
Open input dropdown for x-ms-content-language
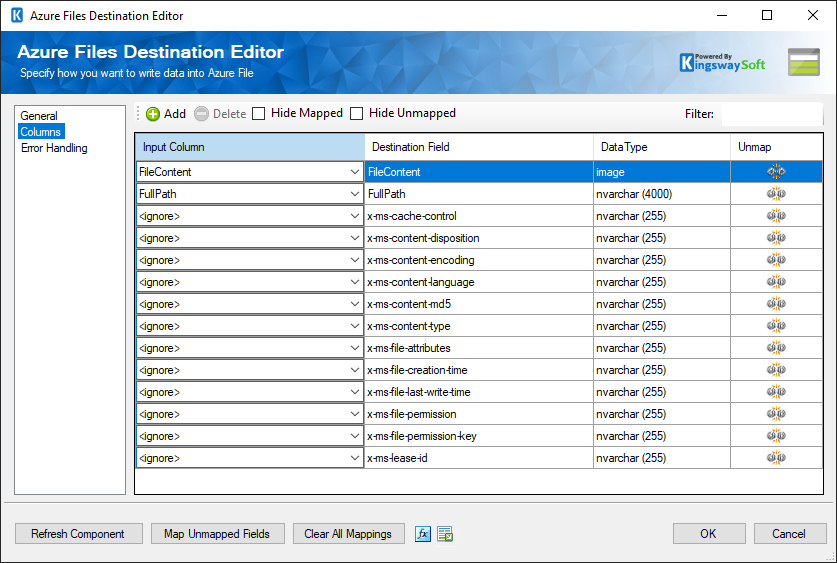[354, 282]
